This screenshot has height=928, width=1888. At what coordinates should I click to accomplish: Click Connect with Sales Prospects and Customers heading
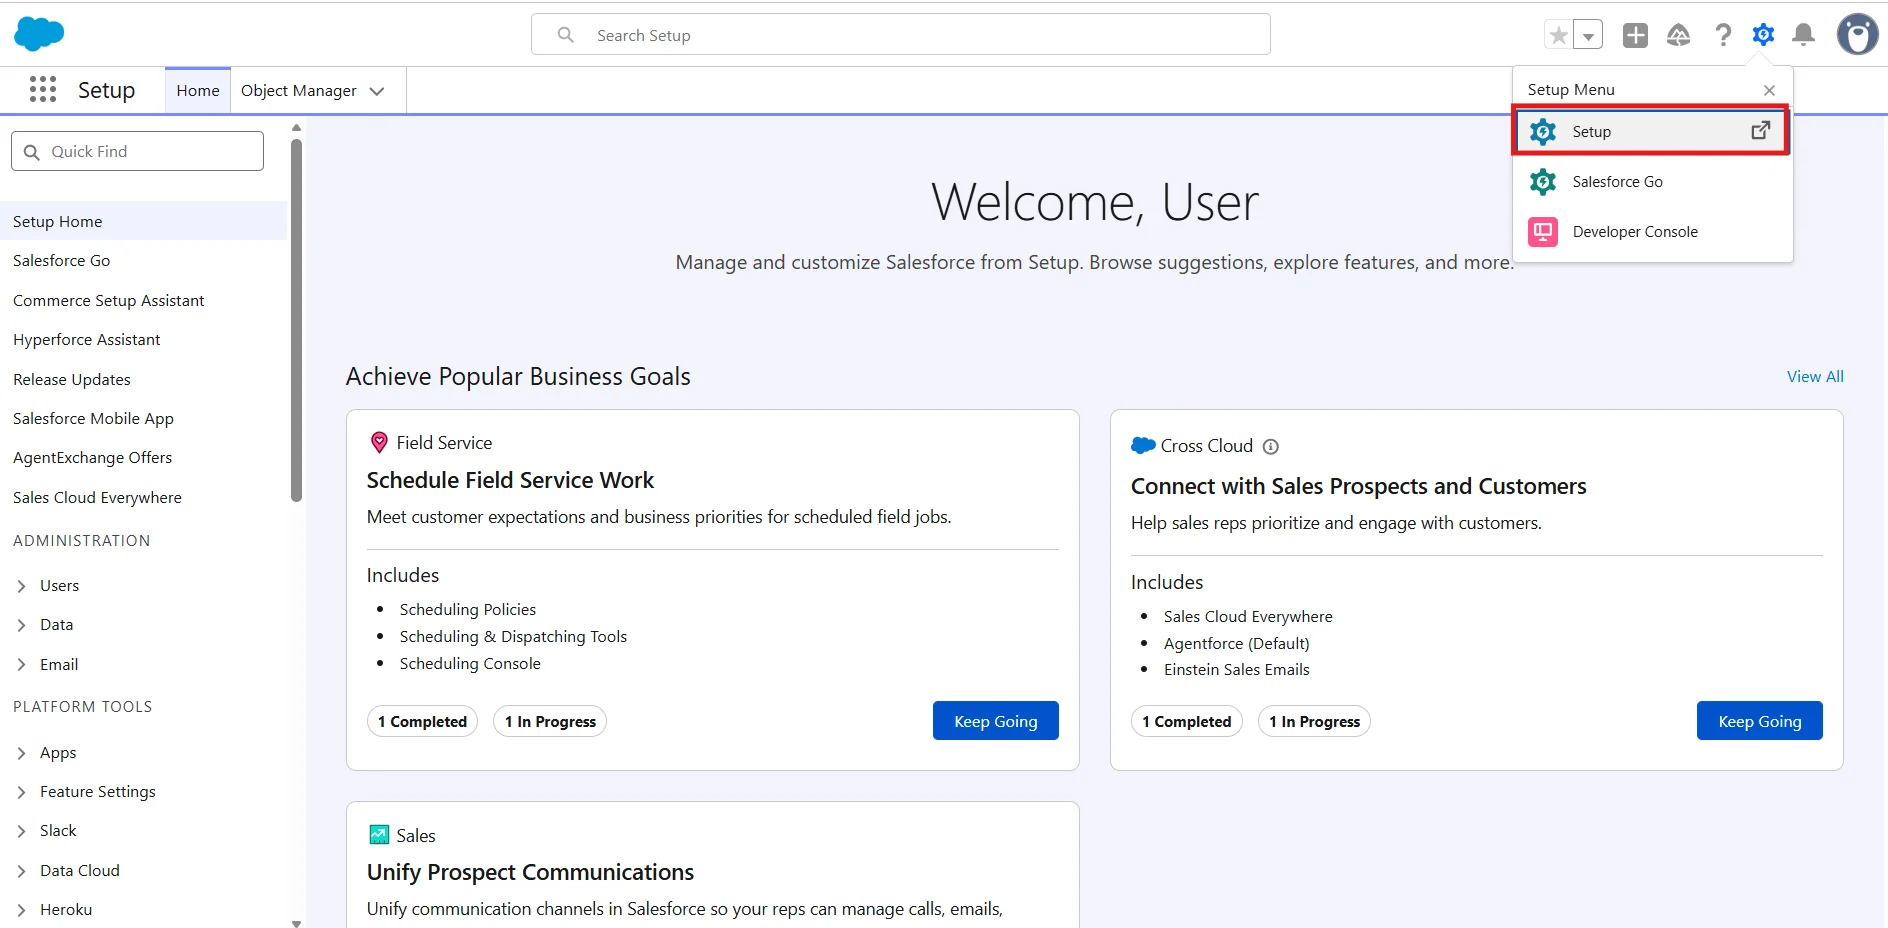[1358, 487]
